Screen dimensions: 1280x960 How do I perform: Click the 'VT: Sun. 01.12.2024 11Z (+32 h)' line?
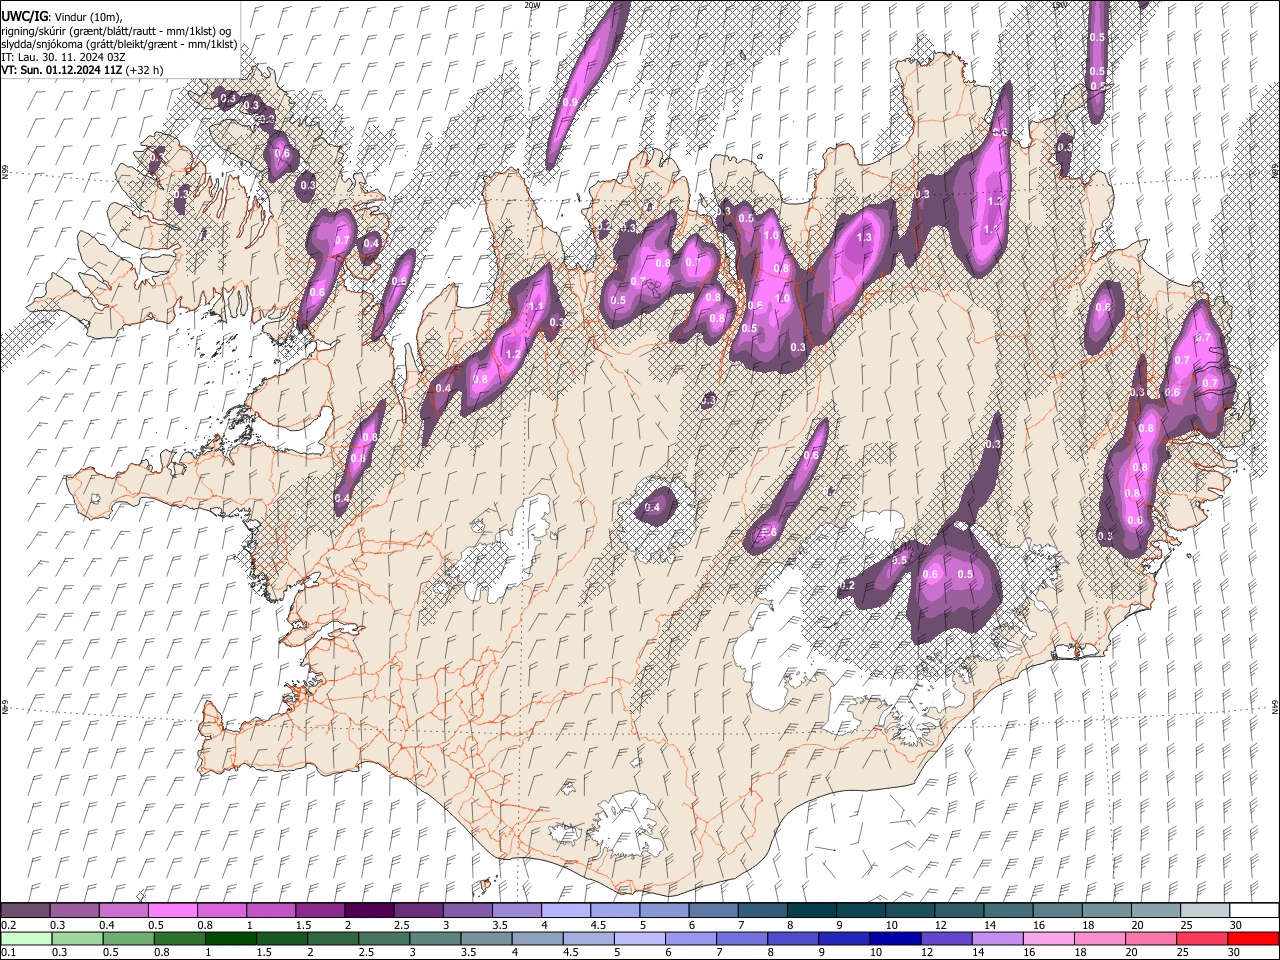point(82,70)
